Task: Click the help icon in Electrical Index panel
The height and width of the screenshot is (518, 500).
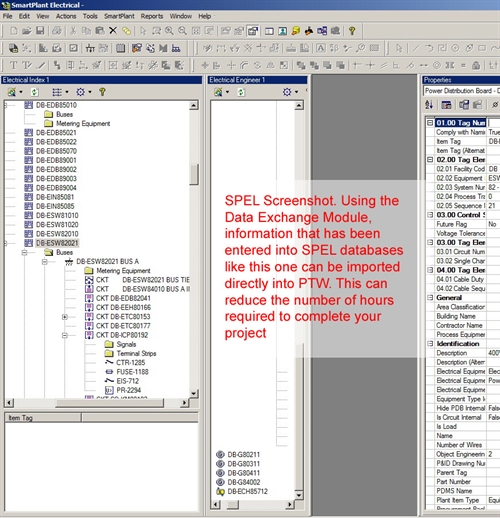Action: [x=102, y=92]
